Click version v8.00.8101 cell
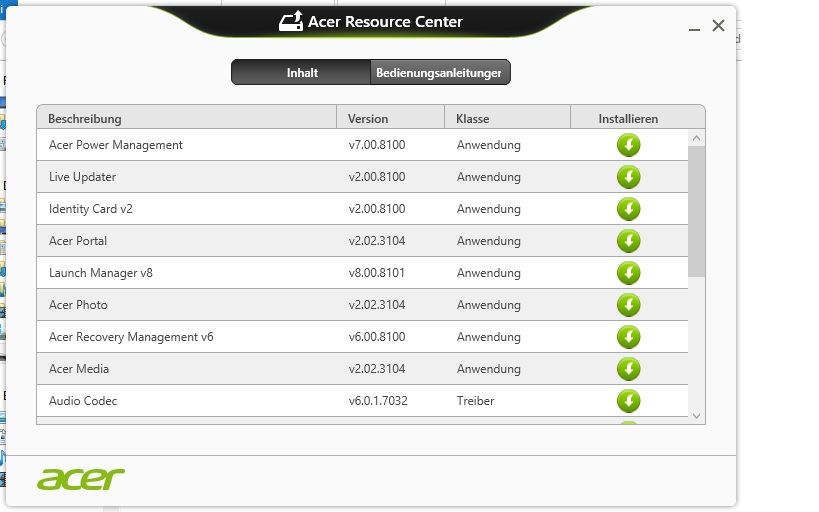 377,273
